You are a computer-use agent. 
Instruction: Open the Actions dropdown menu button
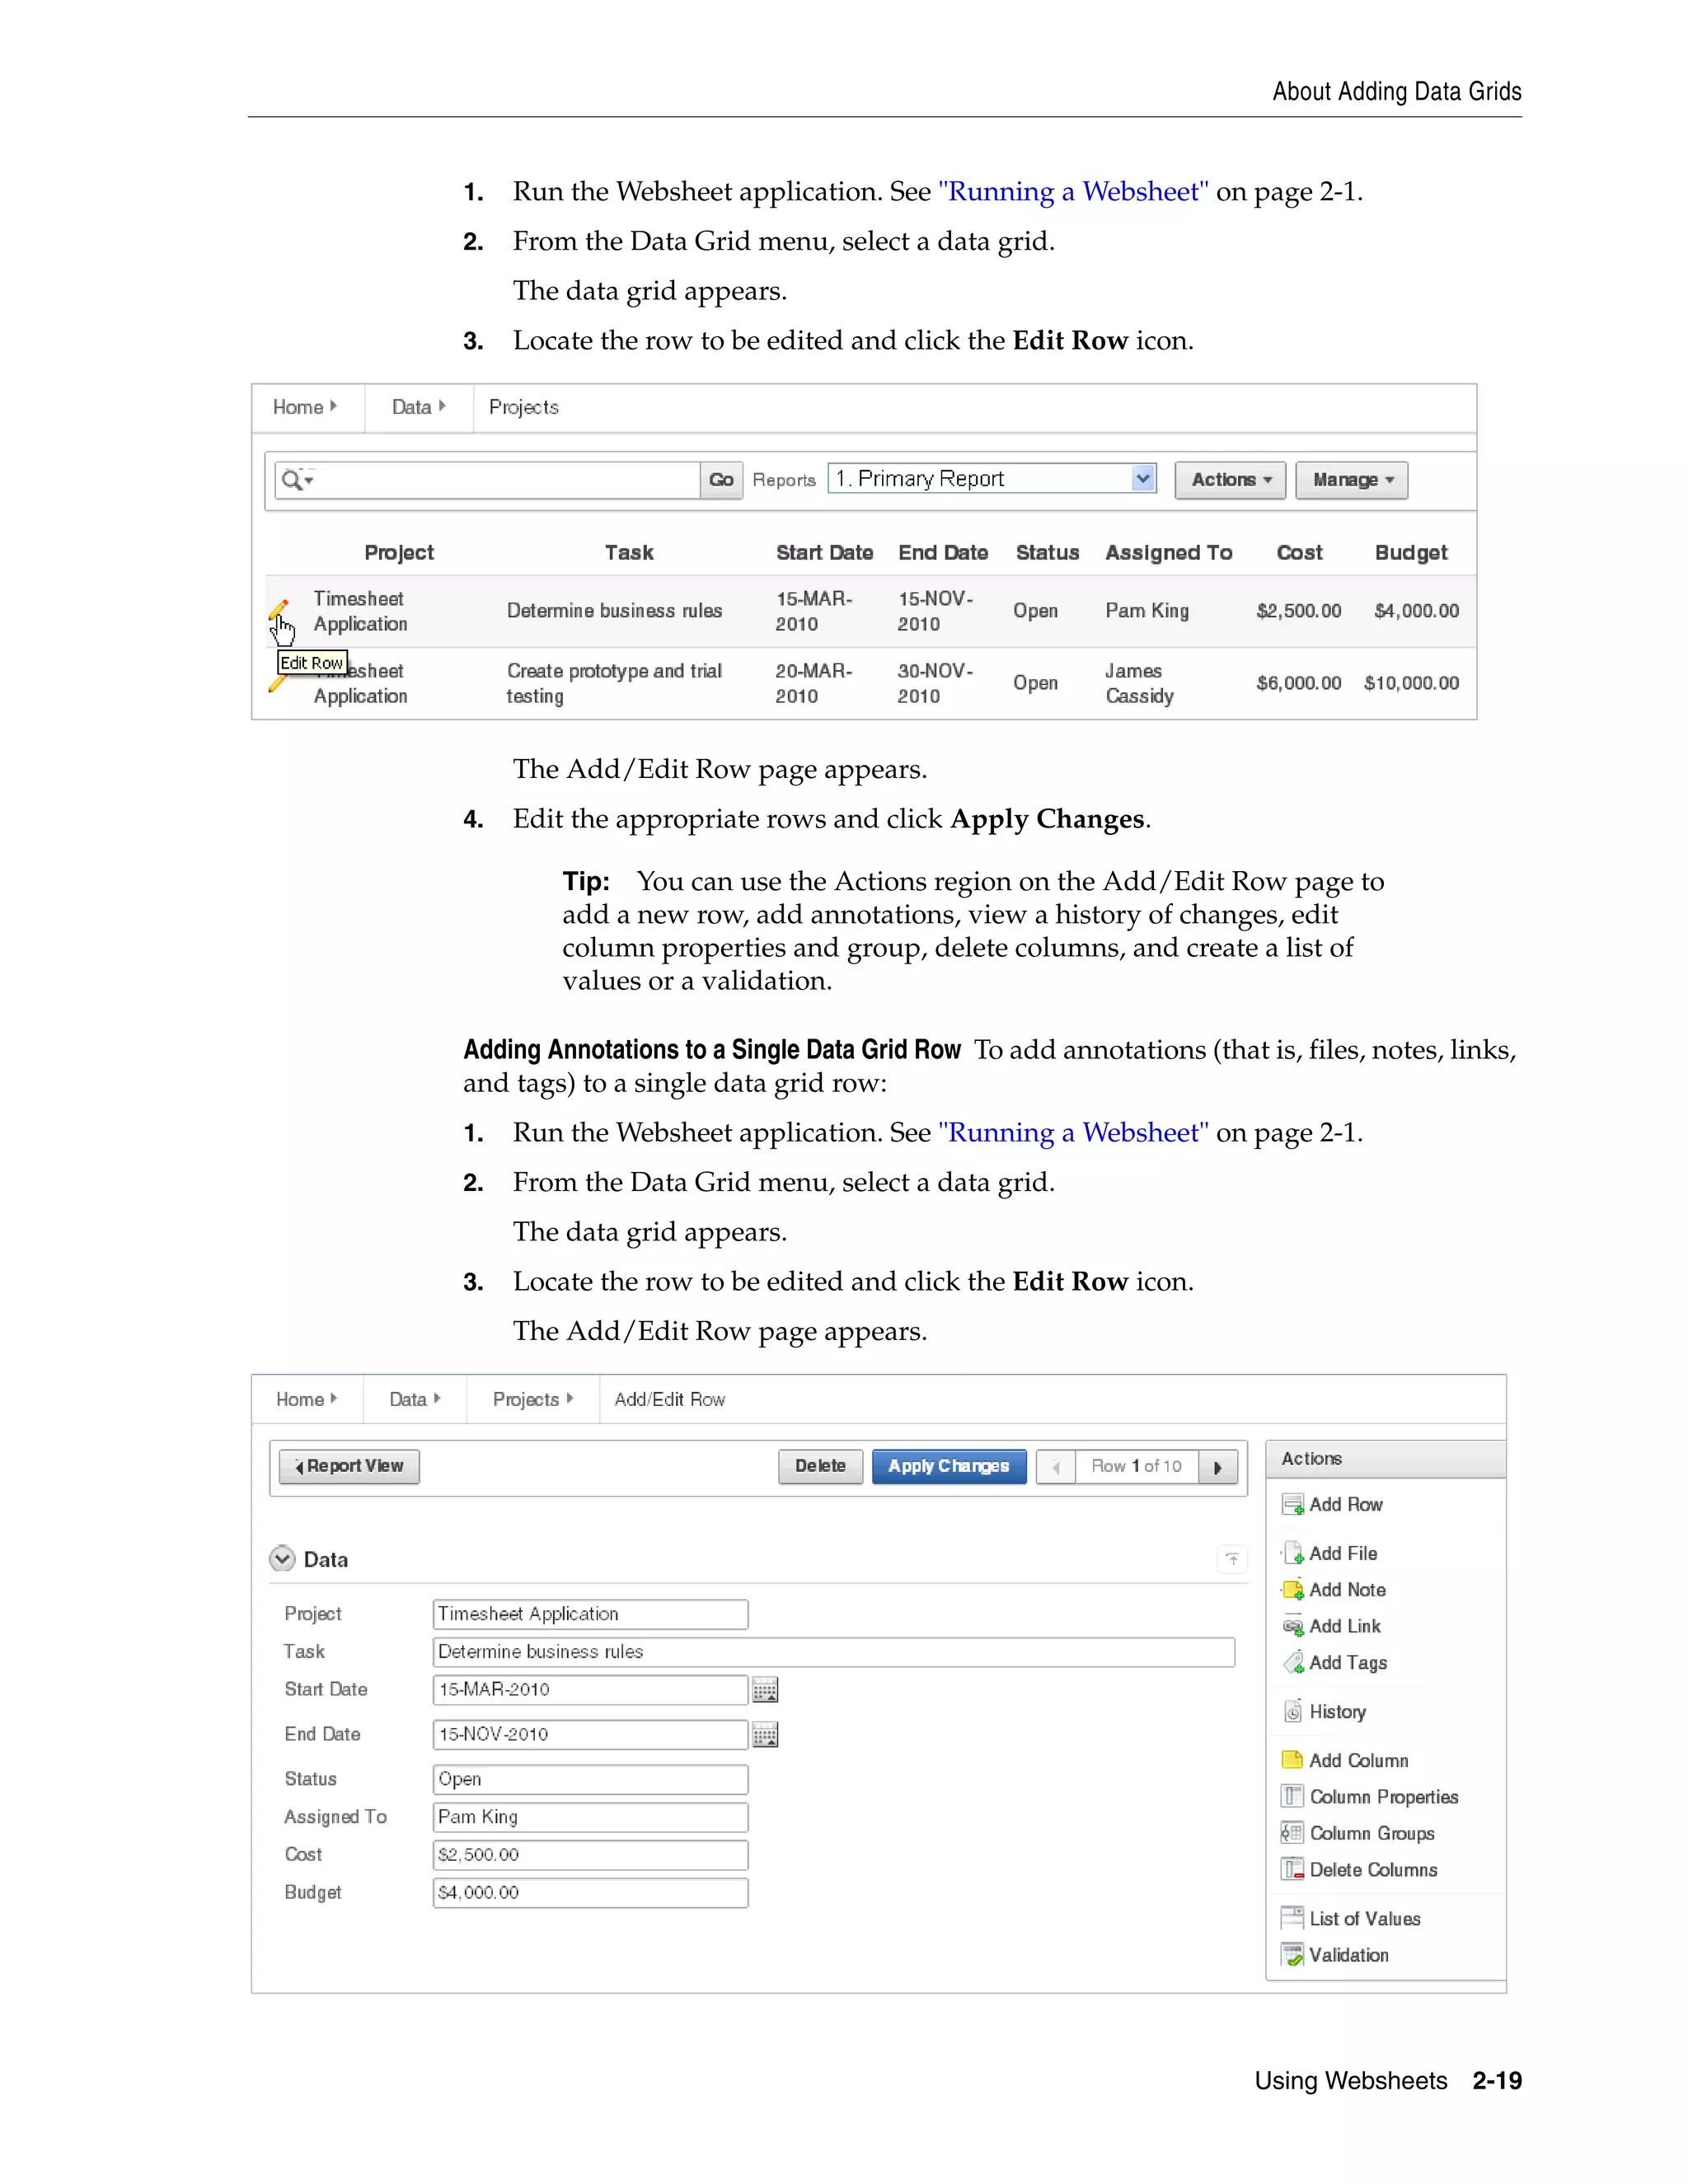click(1231, 480)
